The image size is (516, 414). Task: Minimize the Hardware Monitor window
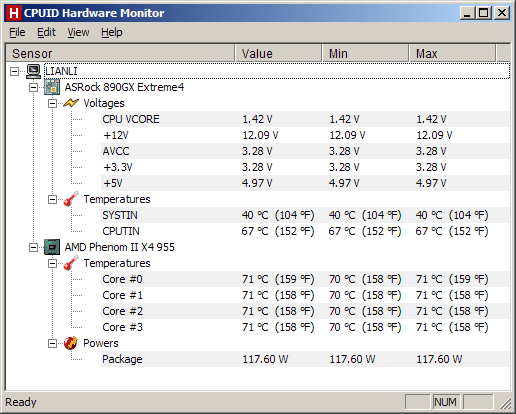(x=467, y=13)
